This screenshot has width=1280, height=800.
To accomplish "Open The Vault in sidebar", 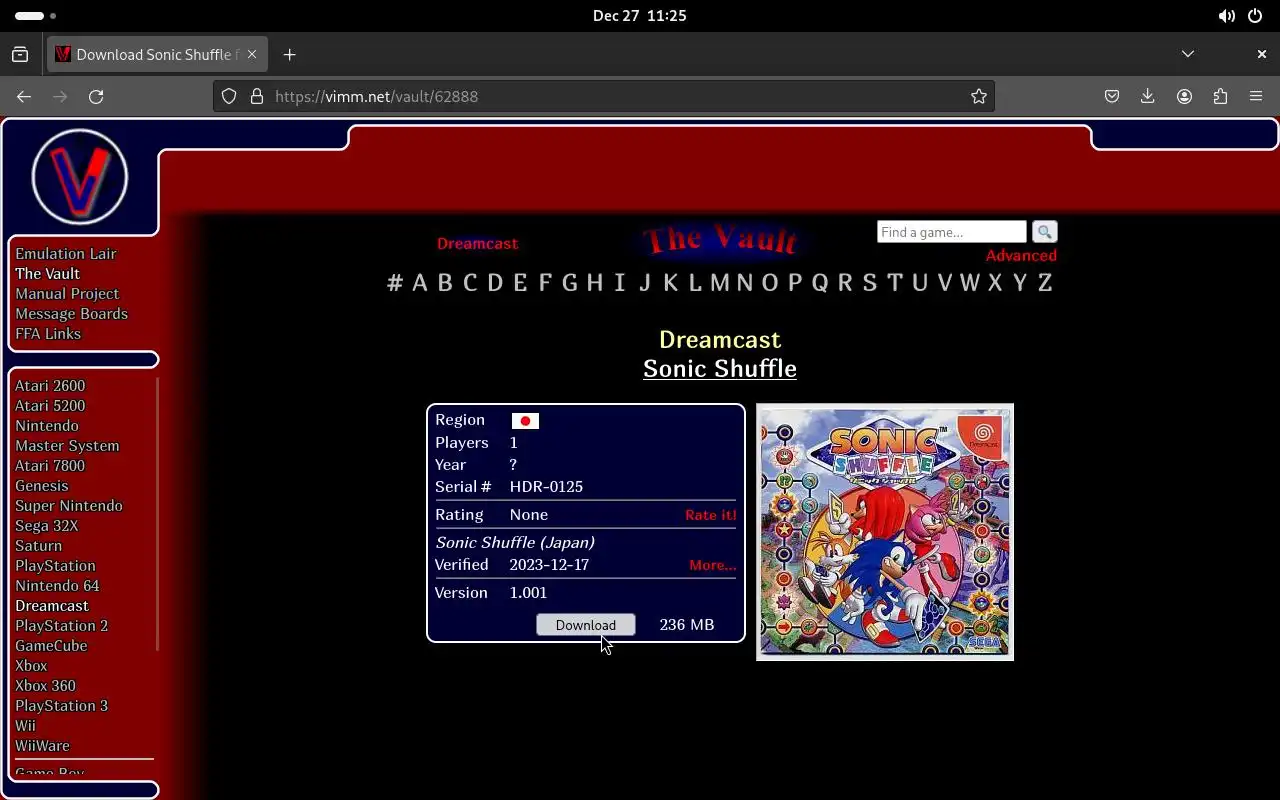I will (x=47, y=274).
